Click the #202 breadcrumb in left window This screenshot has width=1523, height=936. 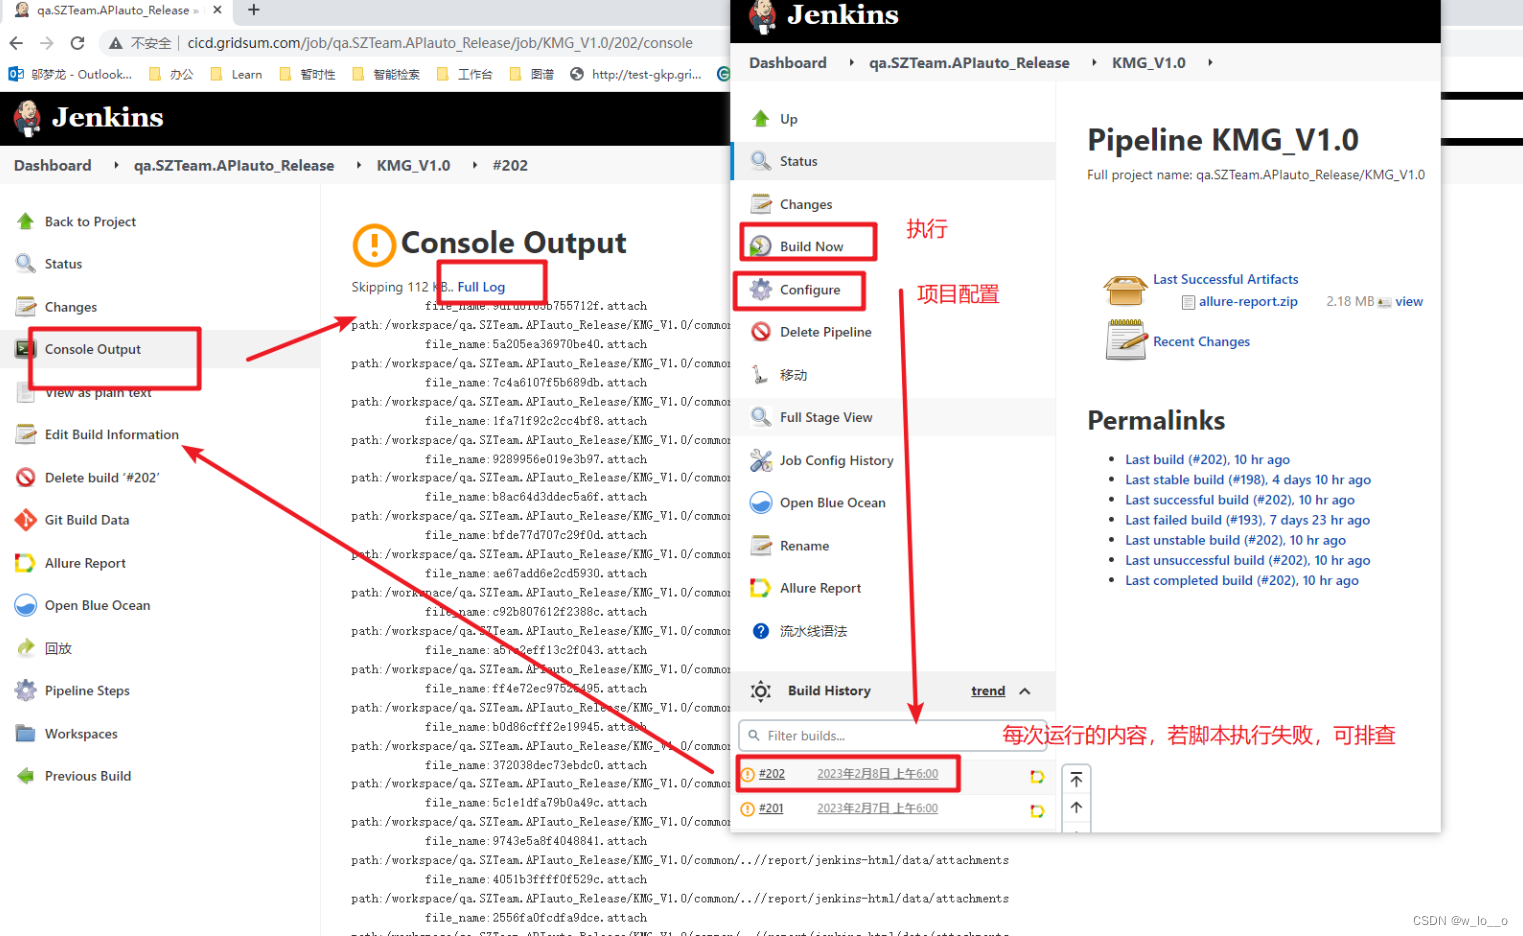click(510, 165)
